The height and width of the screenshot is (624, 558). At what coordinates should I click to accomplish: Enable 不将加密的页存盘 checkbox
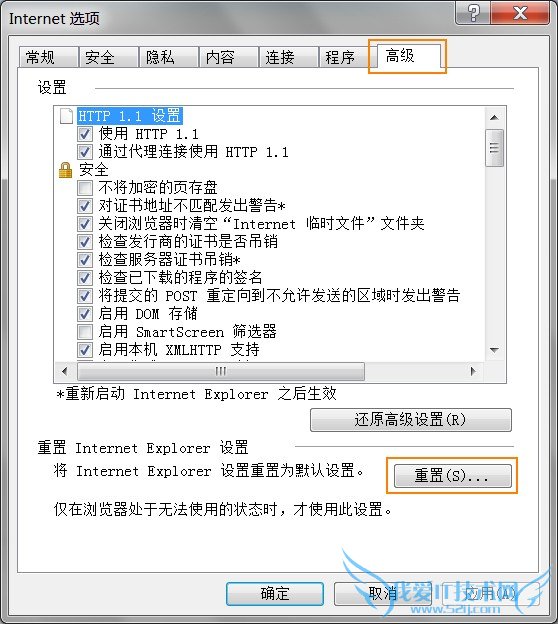85,187
